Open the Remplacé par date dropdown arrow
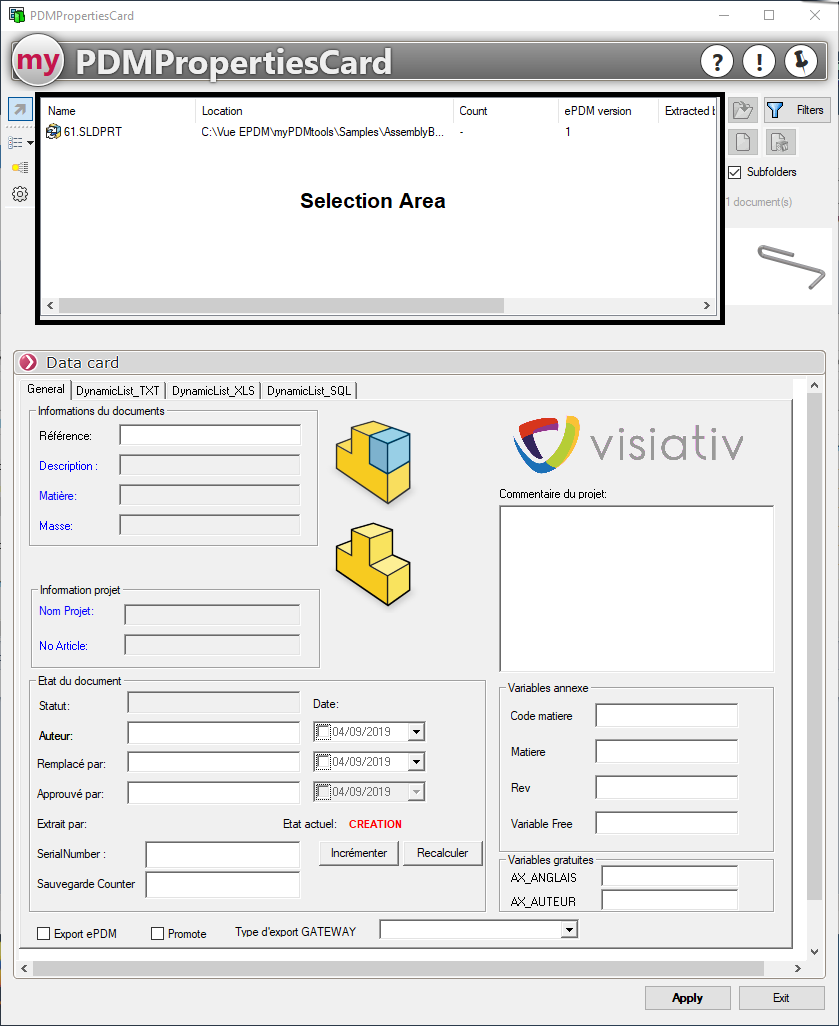The width and height of the screenshot is (839, 1026). 416,762
